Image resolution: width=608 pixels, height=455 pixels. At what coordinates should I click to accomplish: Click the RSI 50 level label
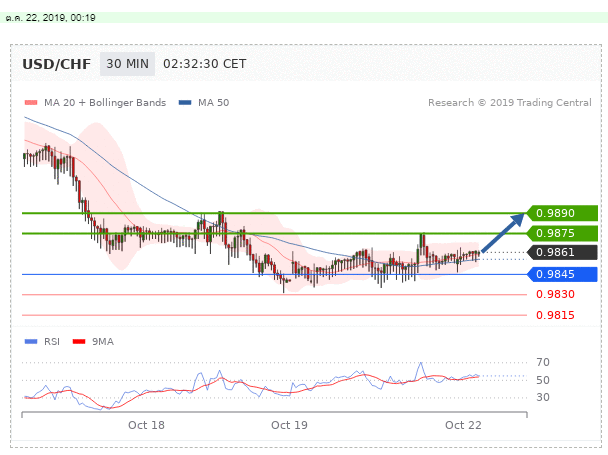tap(543, 380)
